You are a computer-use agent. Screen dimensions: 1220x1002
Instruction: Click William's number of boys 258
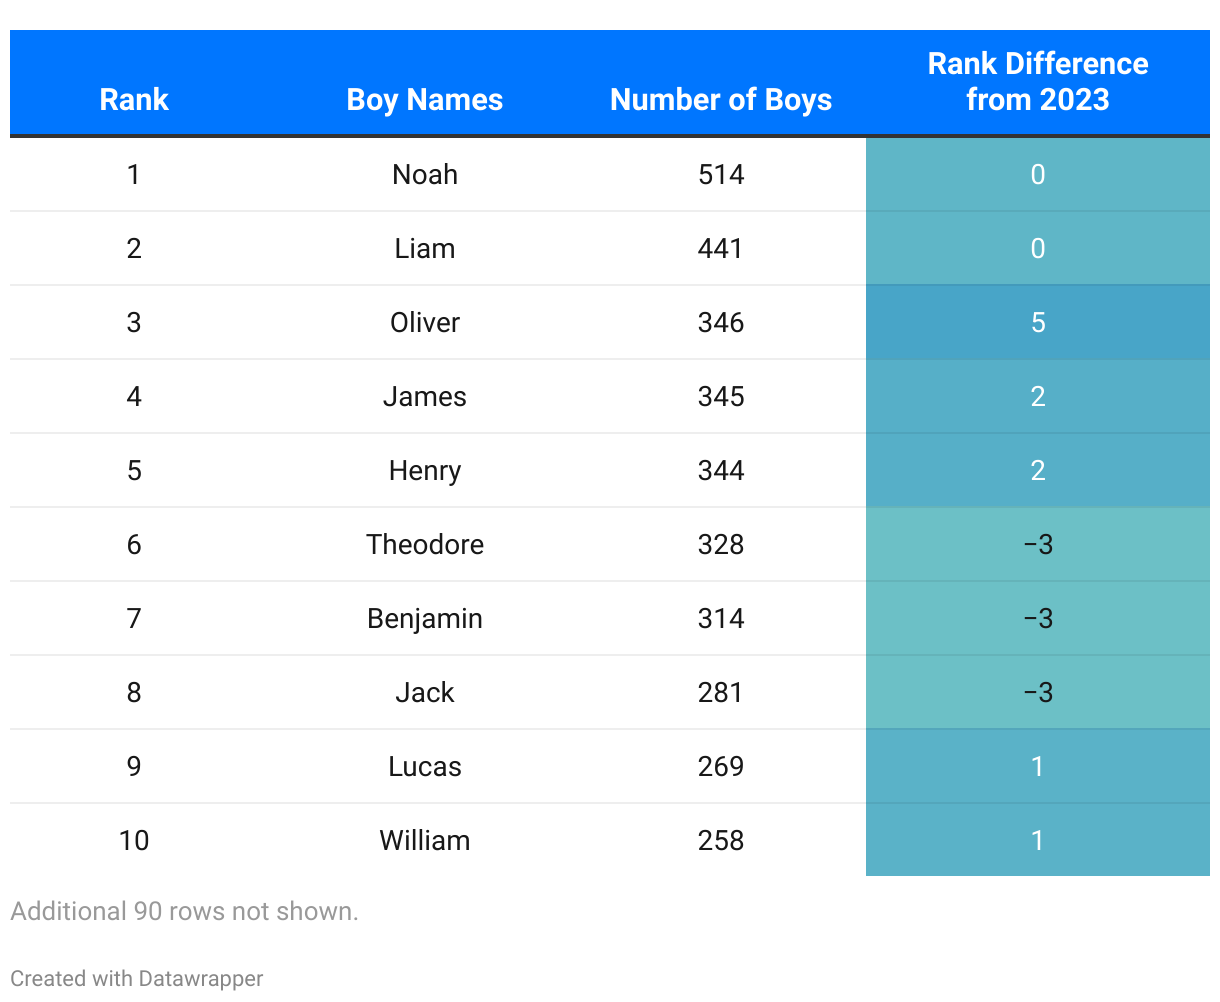coord(721,841)
